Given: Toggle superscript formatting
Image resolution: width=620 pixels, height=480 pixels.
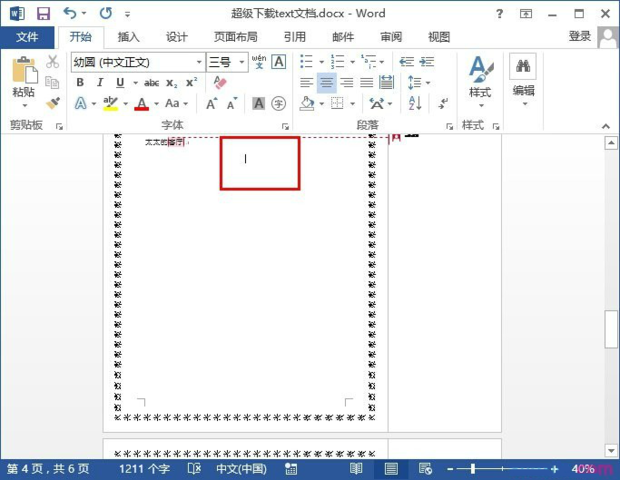Looking at the screenshot, I should (191, 82).
